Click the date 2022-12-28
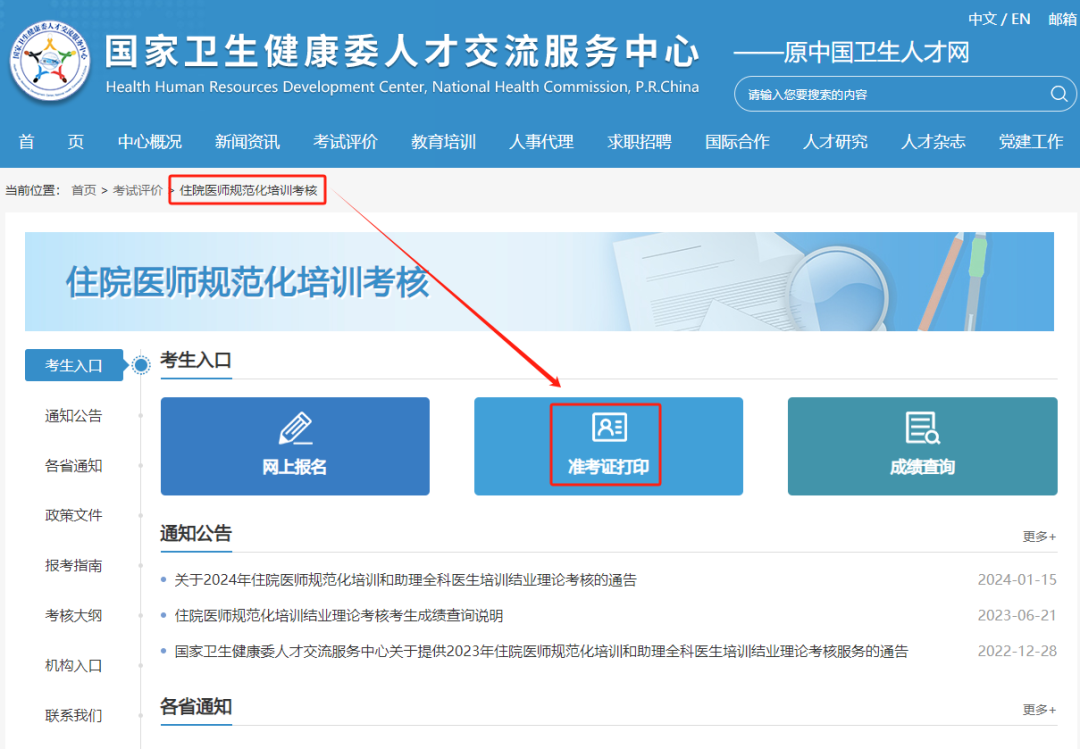The height and width of the screenshot is (749, 1080). coord(1017,651)
